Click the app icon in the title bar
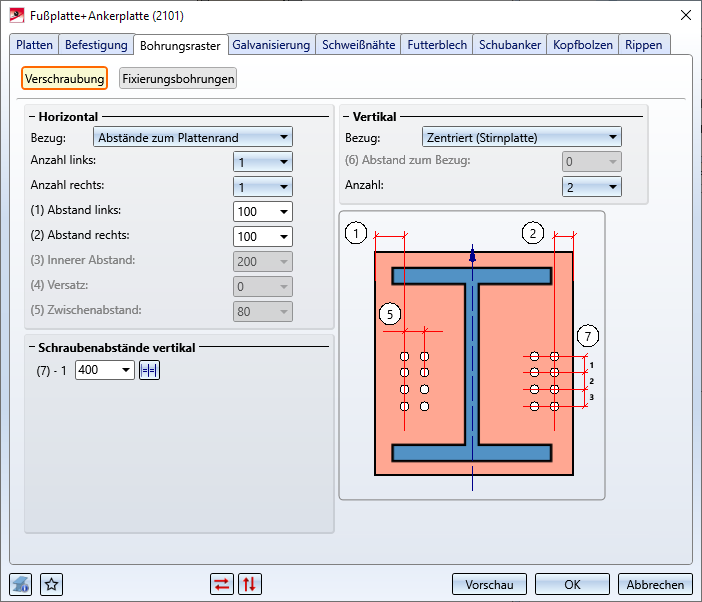This screenshot has height=602, width=702. [15, 15]
